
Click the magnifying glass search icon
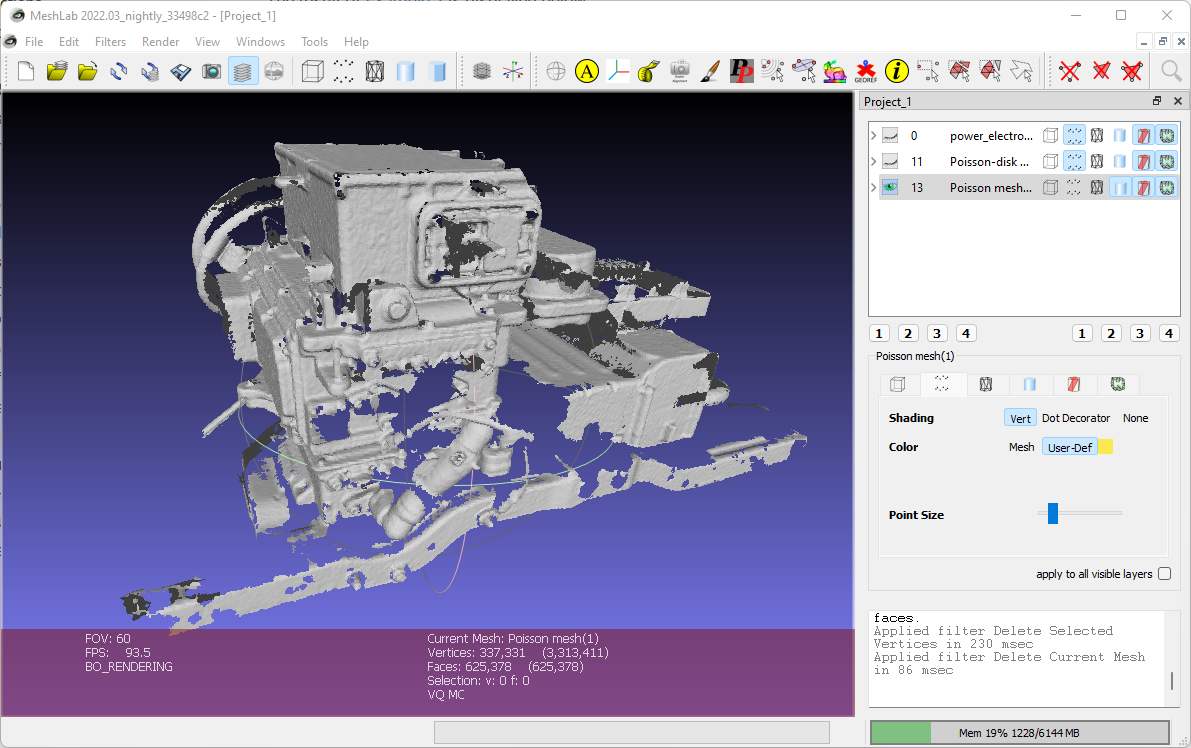click(x=1171, y=71)
